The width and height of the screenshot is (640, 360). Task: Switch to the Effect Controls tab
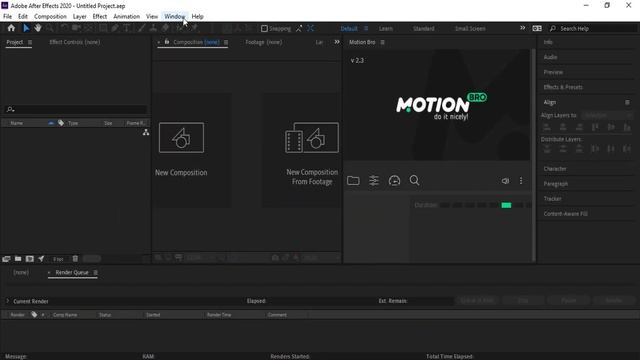75,42
